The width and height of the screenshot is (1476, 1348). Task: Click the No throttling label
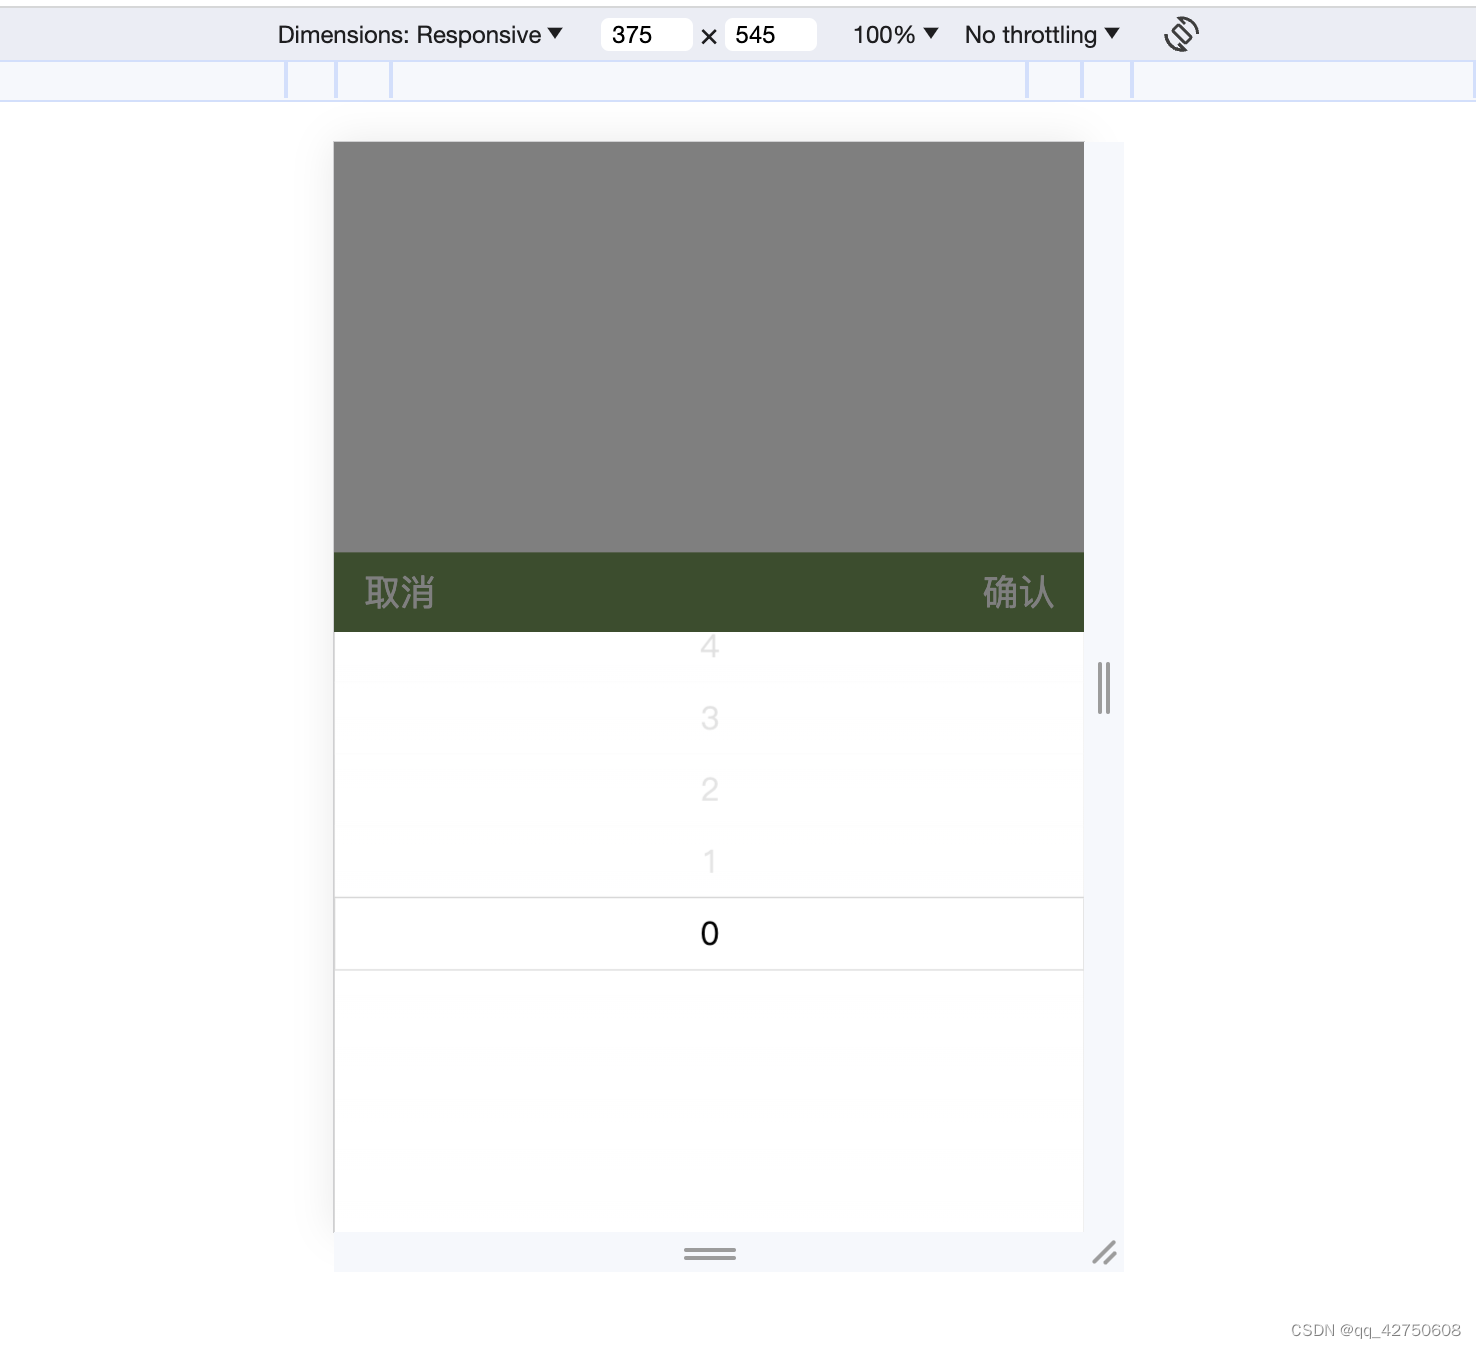pyautogui.click(x=1030, y=33)
